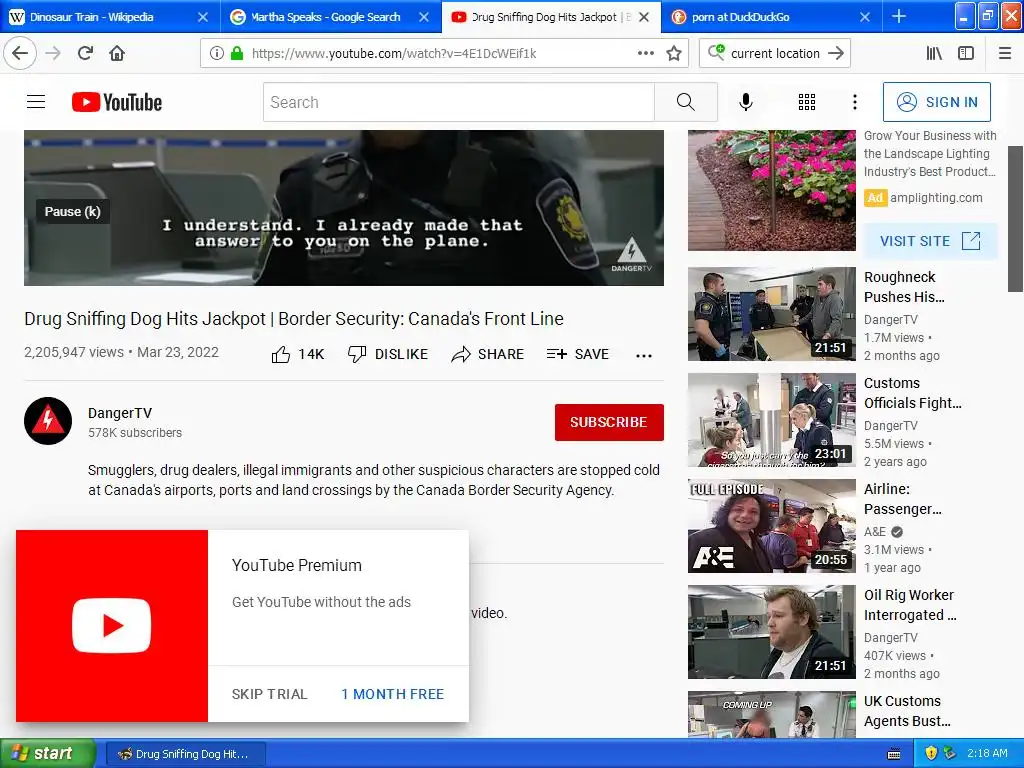Click Drug Sniffing Dog taskbar button
Screen dimensions: 1024x768
coord(185,754)
